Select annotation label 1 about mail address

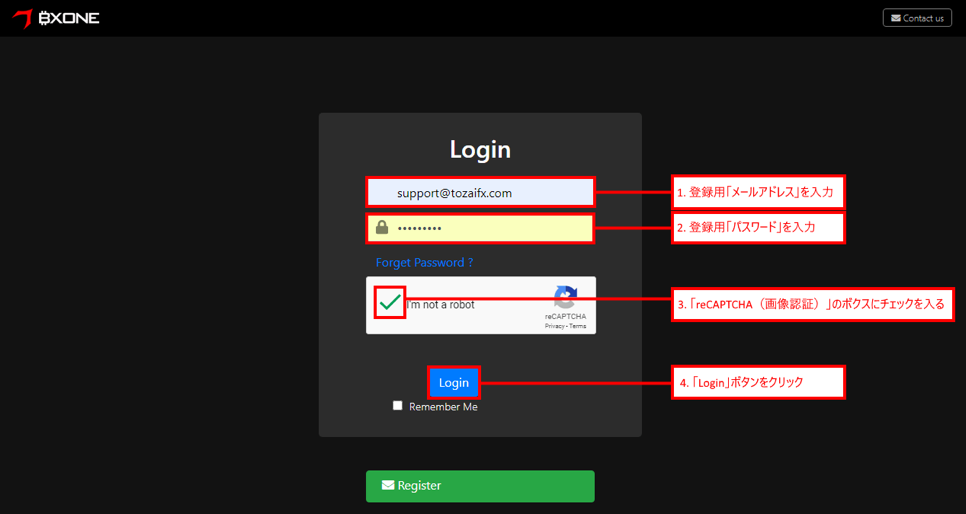[x=758, y=192]
